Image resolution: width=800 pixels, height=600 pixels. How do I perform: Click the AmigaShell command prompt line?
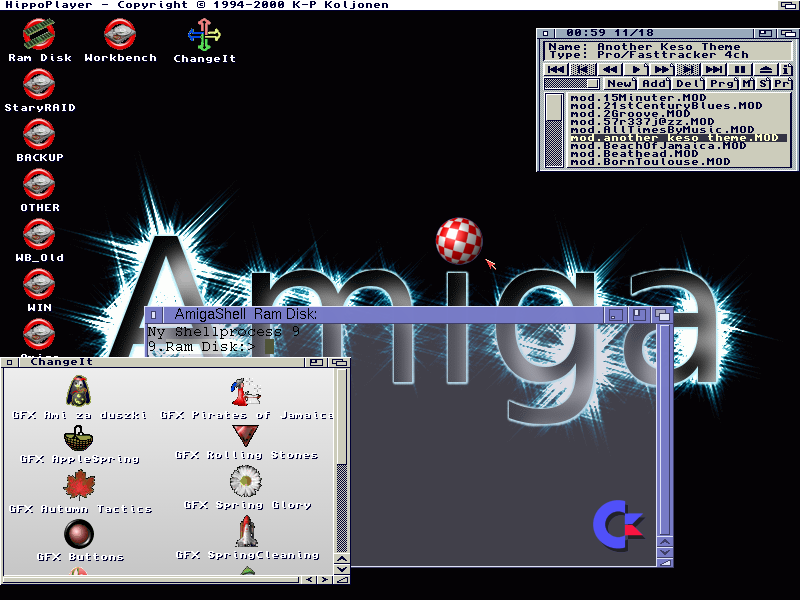(211, 347)
